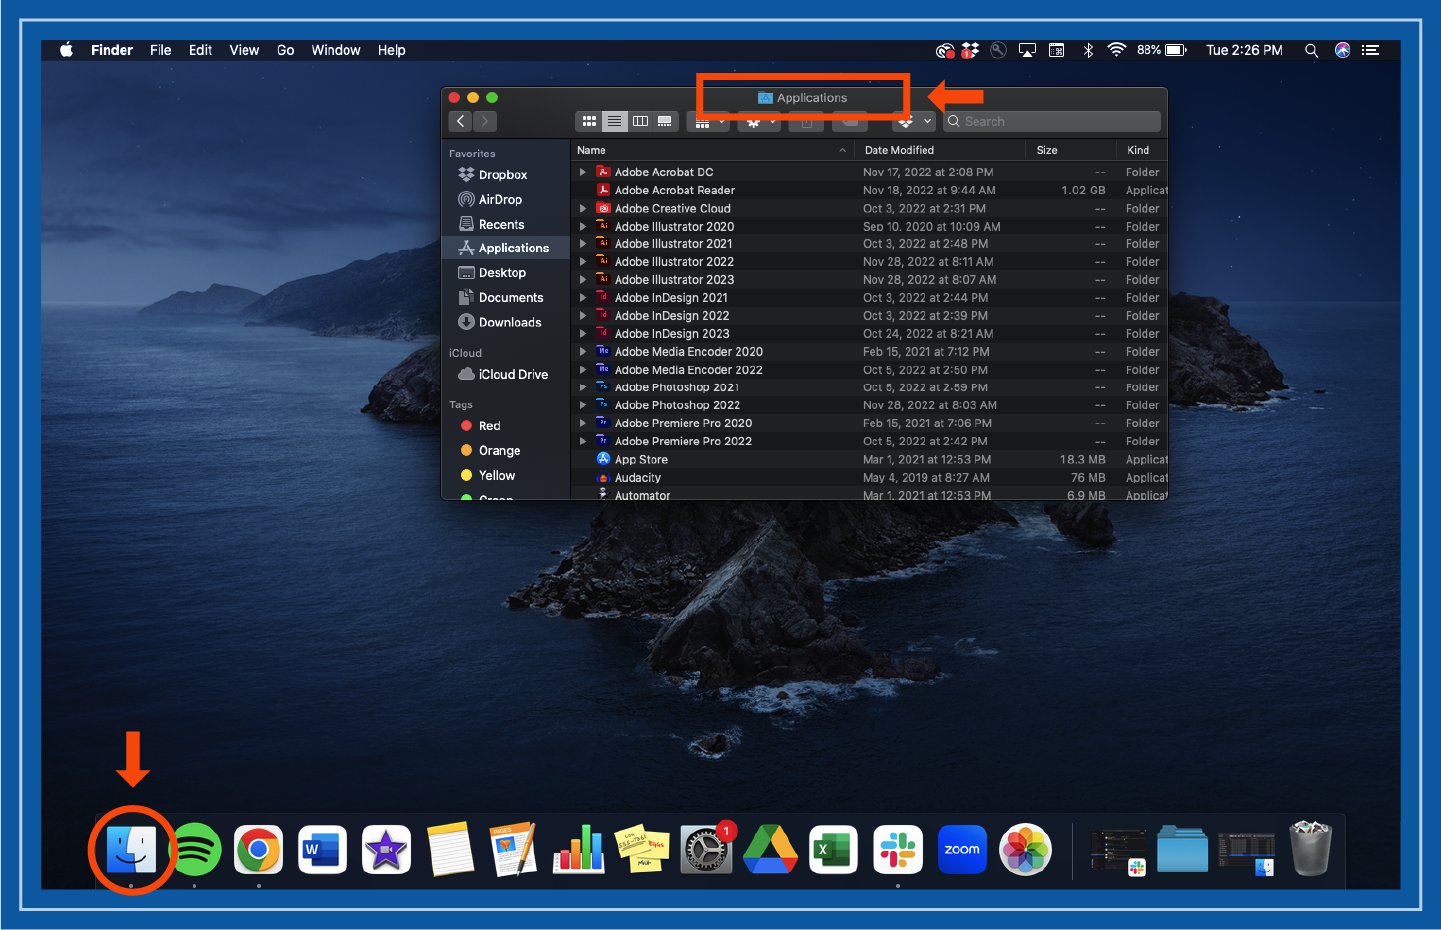Open Microsoft Excel from the Dock
This screenshot has width=1441, height=930.
pos(833,850)
